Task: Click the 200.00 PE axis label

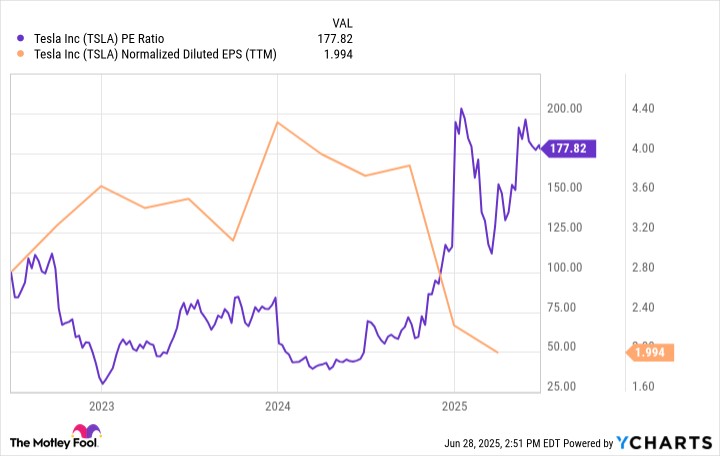Action: tap(564, 108)
